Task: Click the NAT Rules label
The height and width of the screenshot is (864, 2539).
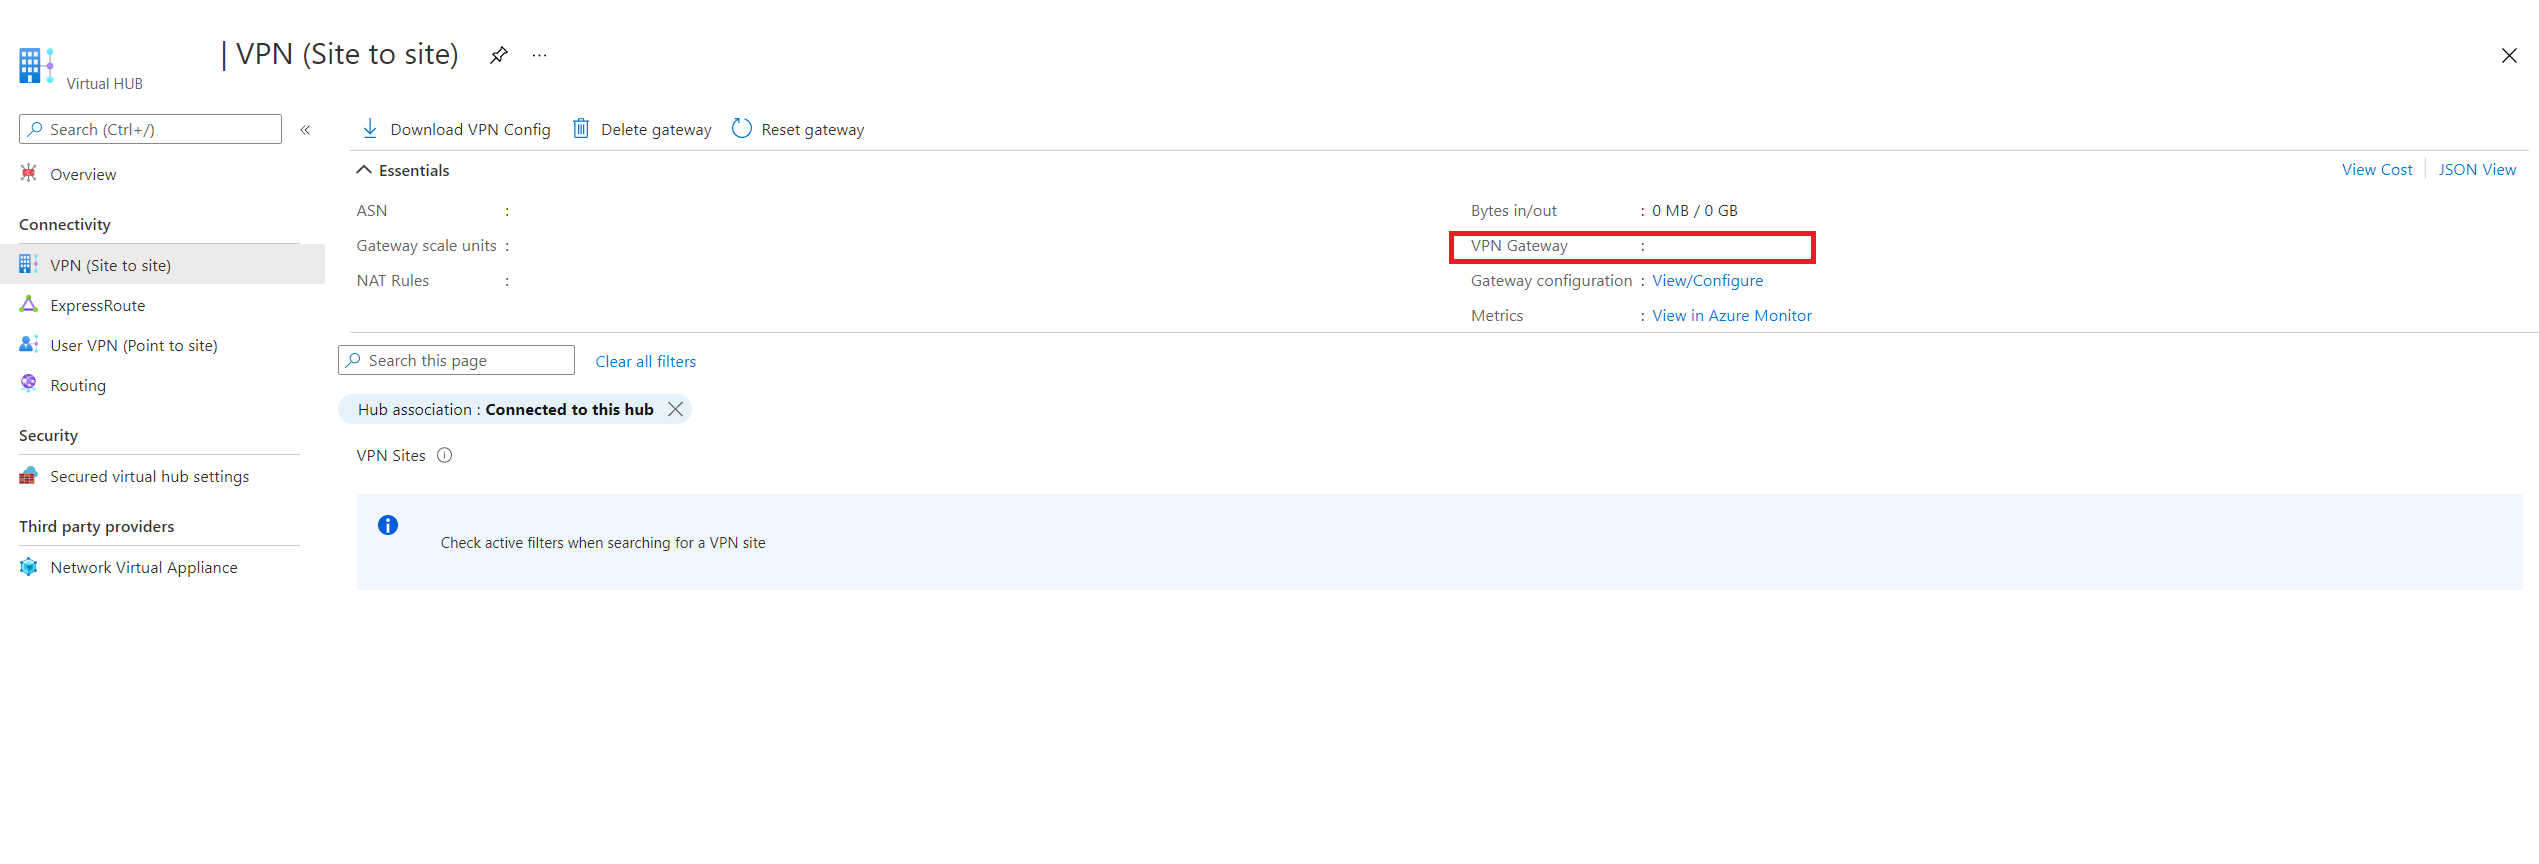Action: pyautogui.click(x=393, y=281)
